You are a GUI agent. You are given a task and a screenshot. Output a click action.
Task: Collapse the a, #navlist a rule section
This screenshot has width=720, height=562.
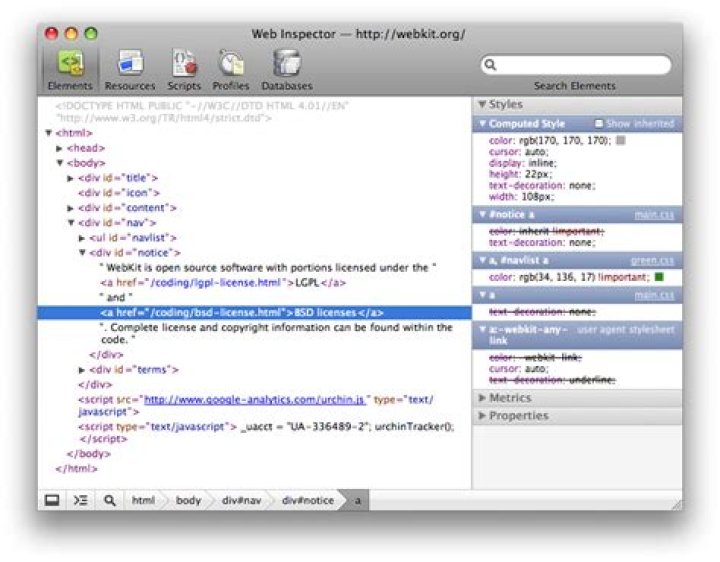click(x=483, y=260)
